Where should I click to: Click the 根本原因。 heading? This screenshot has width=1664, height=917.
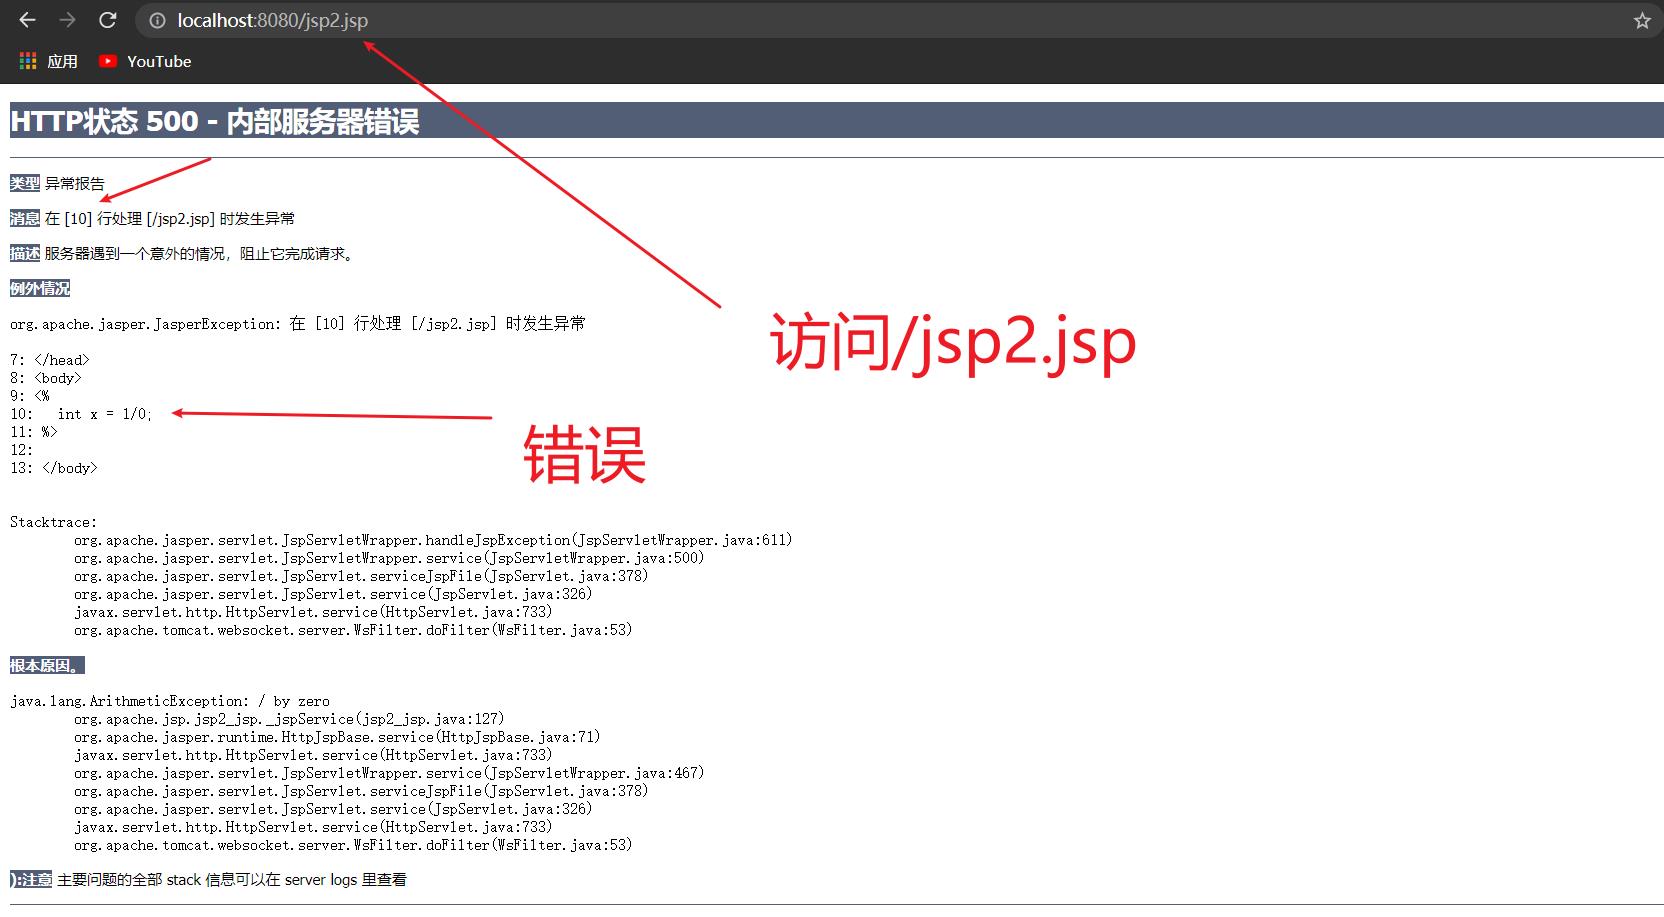click(47, 665)
